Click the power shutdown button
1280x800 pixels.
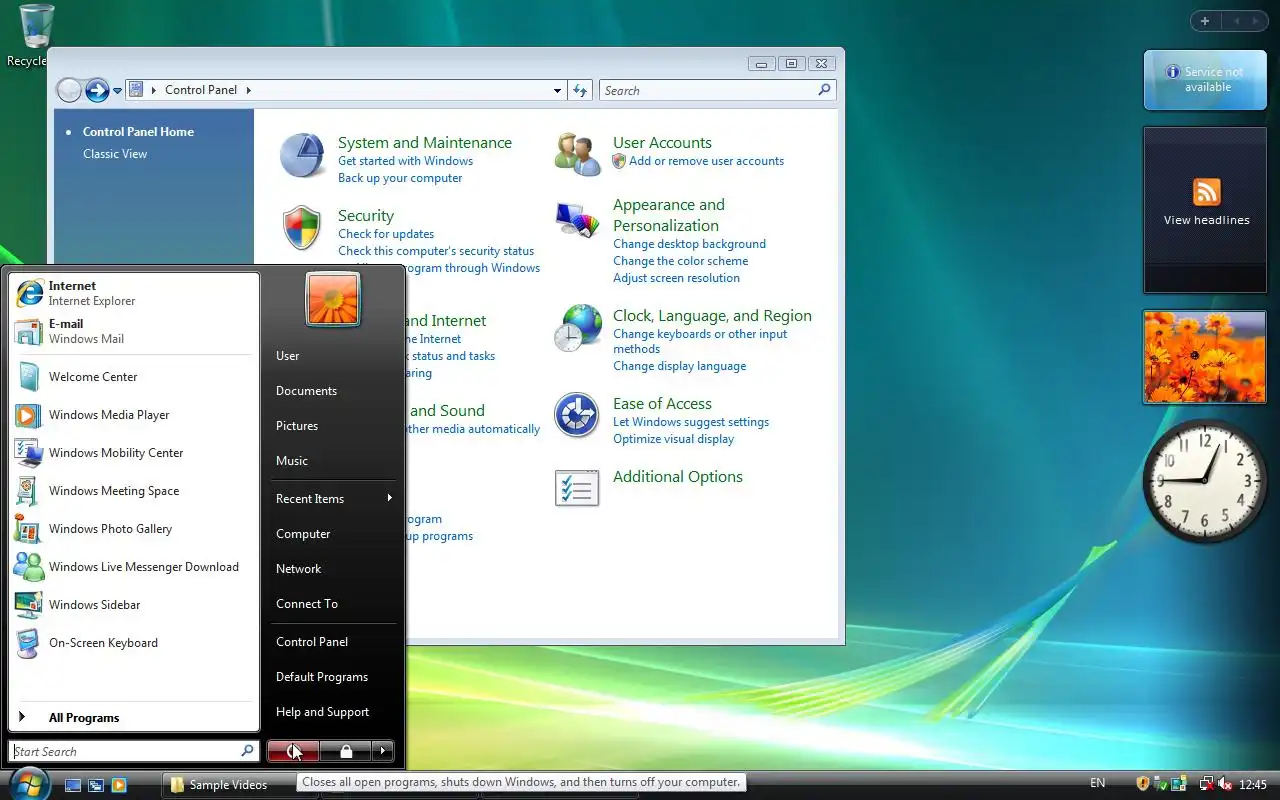(x=293, y=751)
